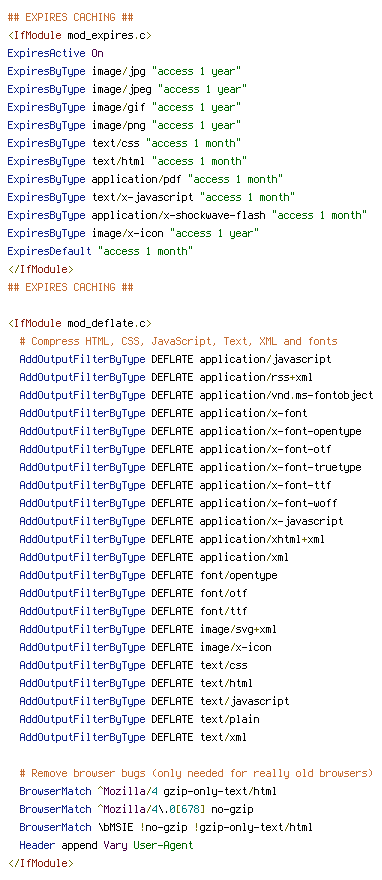Select the DEFLATE application/xhtml+xml line
Viewport: 382px width, 880px height.
(x=172, y=538)
